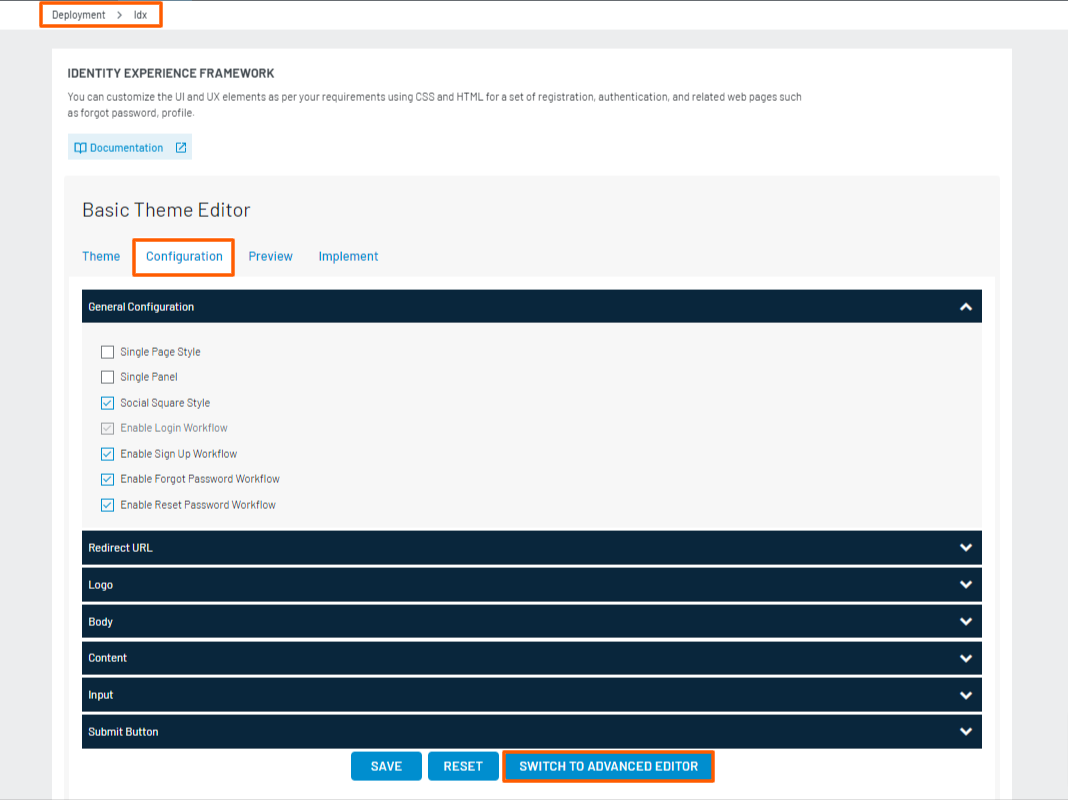Image resolution: width=1068 pixels, height=800 pixels.
Task: Open the Preview tab
Action: pos(270,257)
